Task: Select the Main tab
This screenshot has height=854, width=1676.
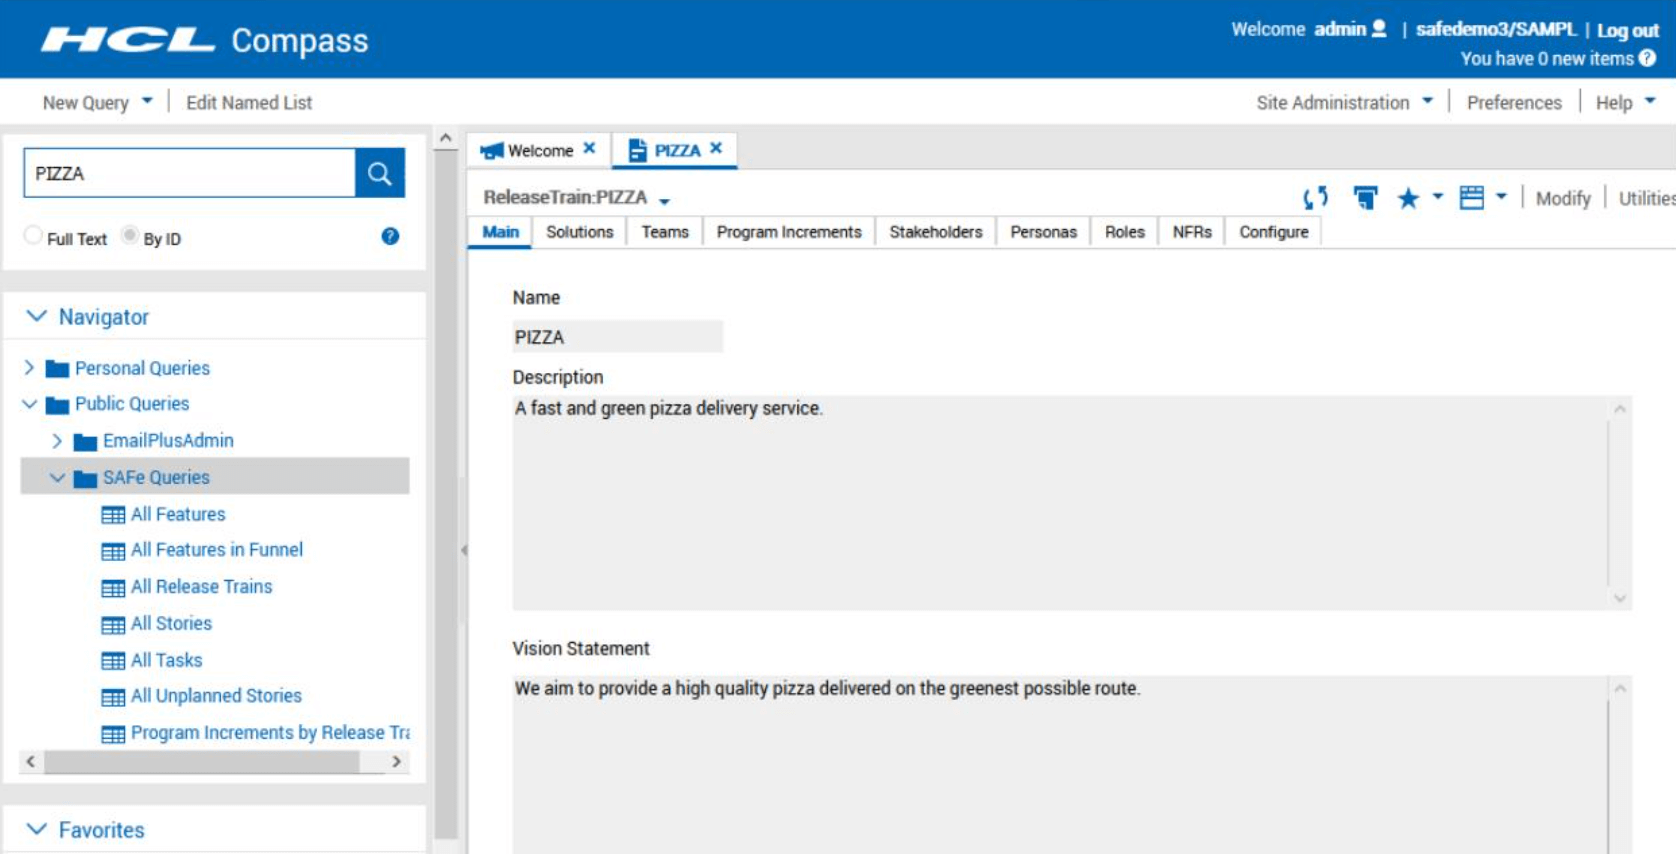Action: coord(500,232)
